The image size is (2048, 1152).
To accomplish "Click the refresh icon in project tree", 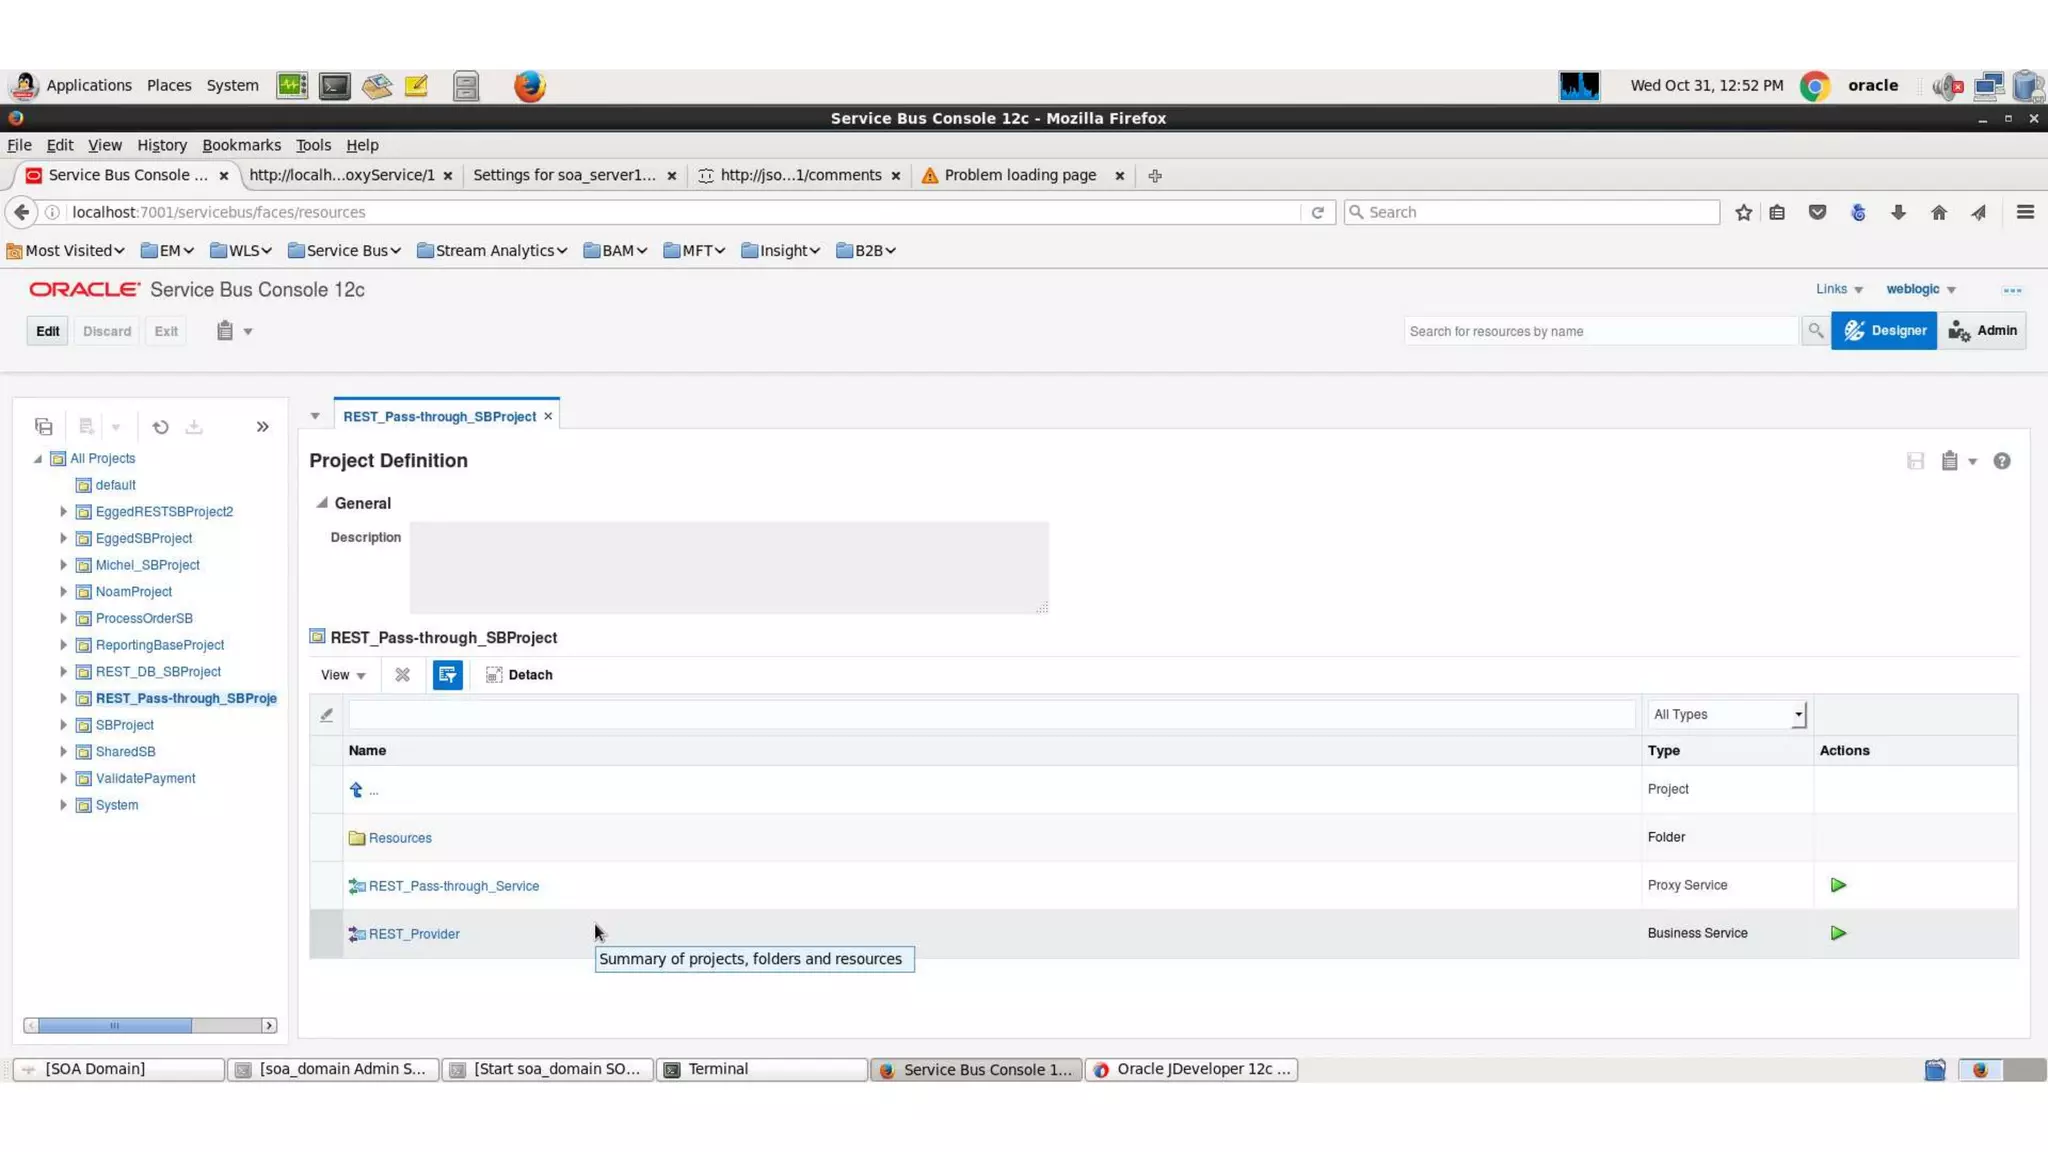I will (160, 427).
